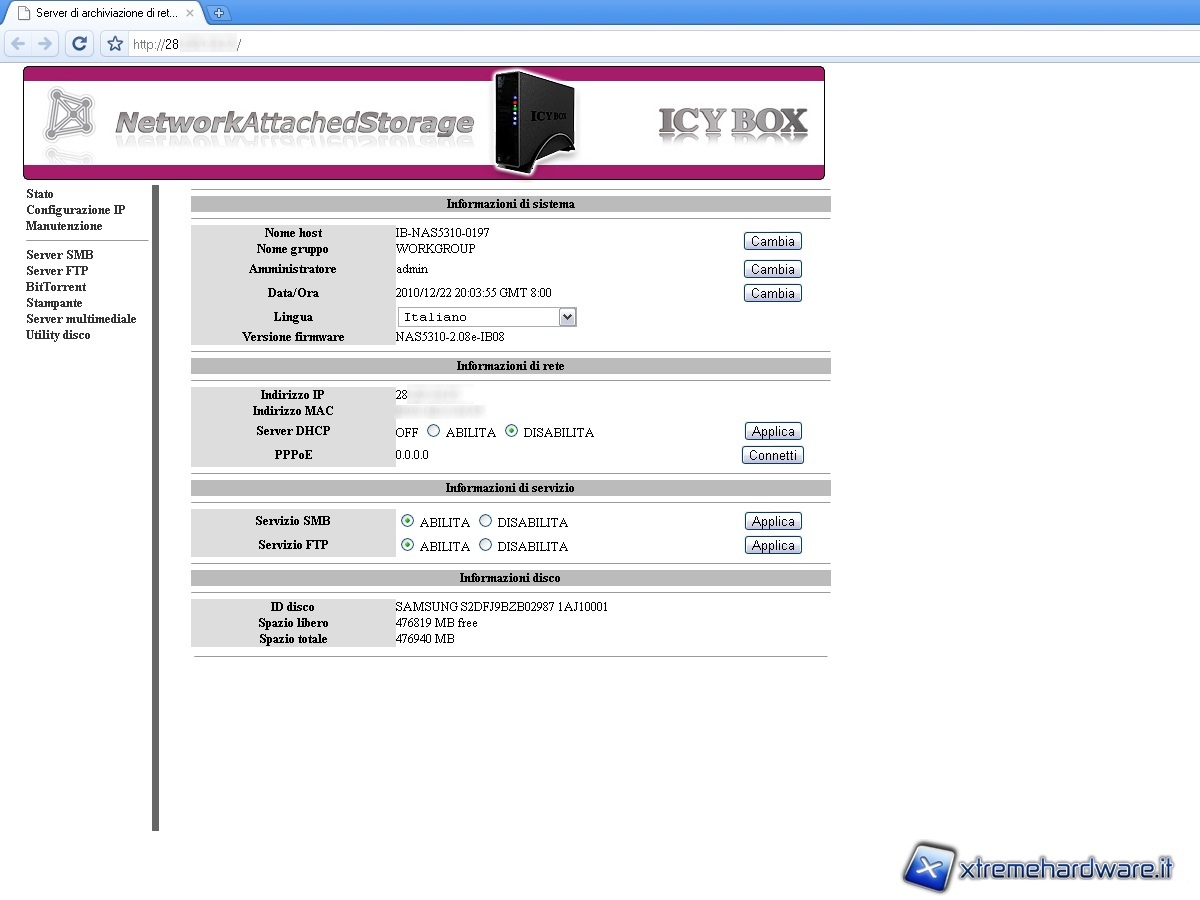This screenshot has height=900, width=1200.
Task: Select ABILITA radio for Server DHCP
Action: (433, 431)
